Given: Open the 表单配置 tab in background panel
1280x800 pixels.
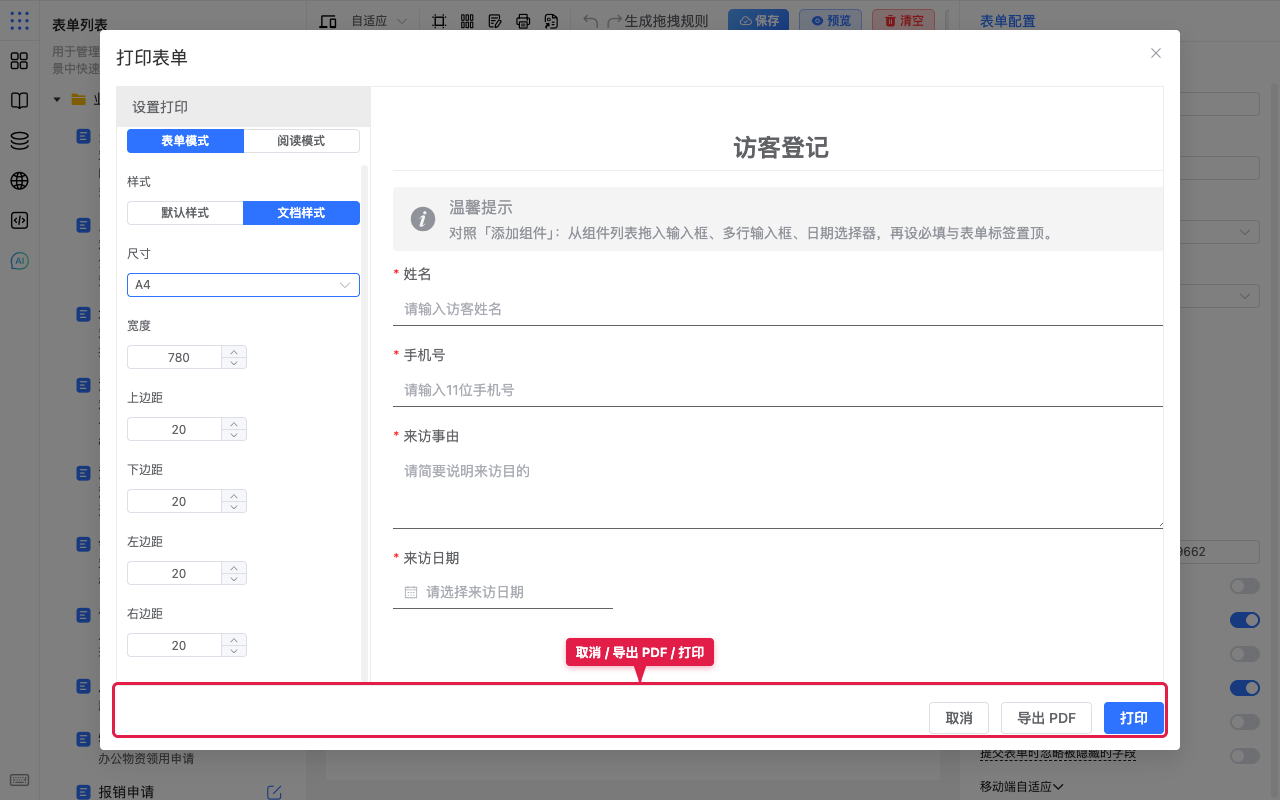Looking at the screenshot, I should click(x=1008, y=21).
